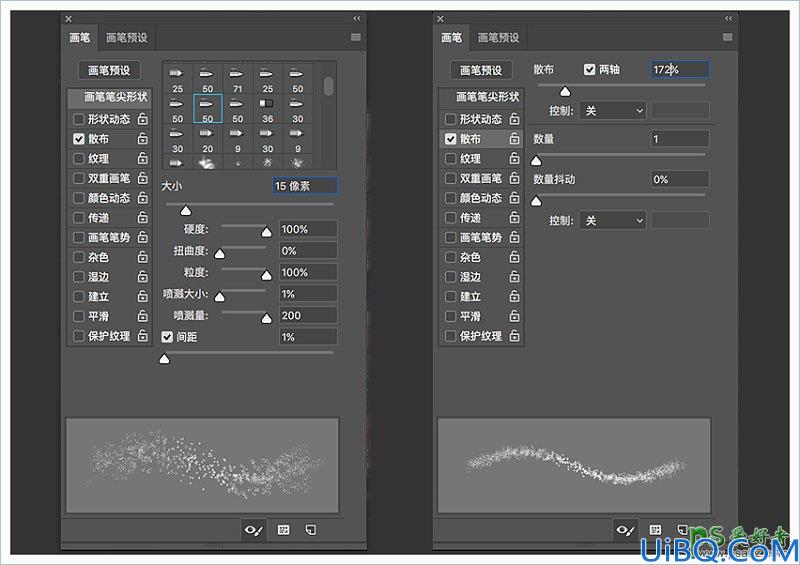800x565 pixels.
Task: Click lock icon beside 画笔笔势 in left panel
Action: click(x=143, y=237)
